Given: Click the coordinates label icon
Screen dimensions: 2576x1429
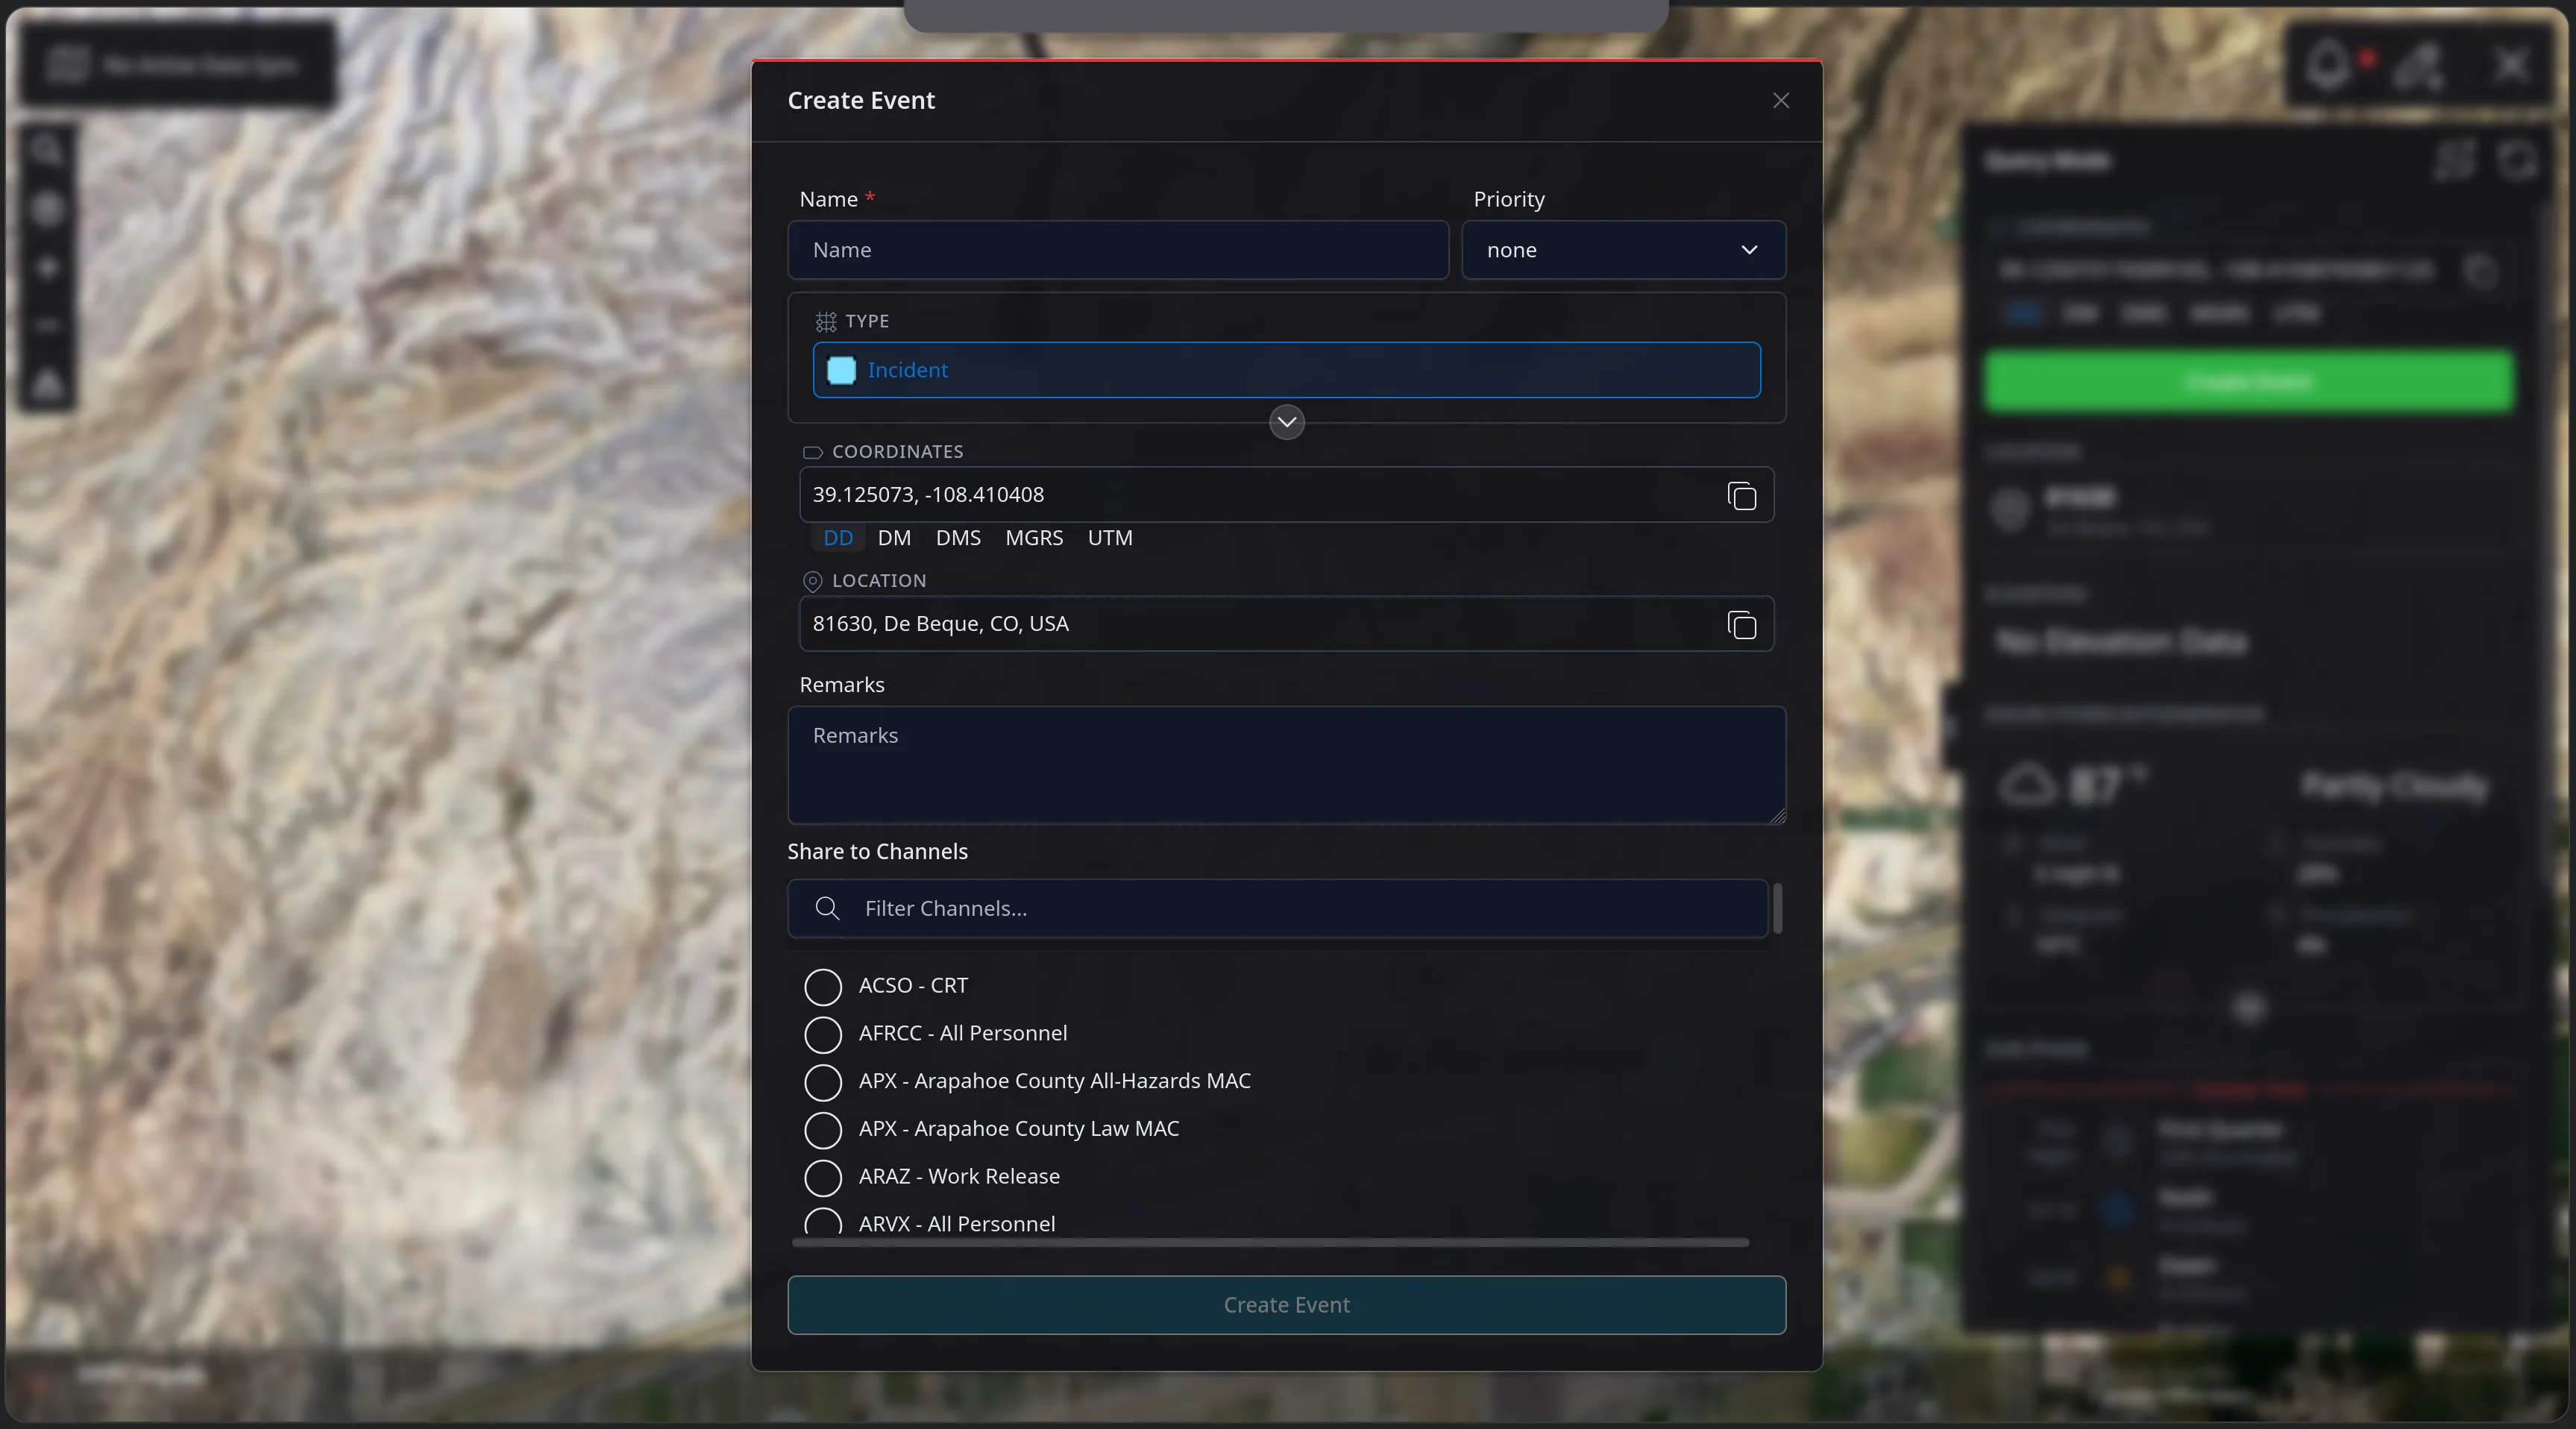Looking at the screenshot, I should click(812, 452).
